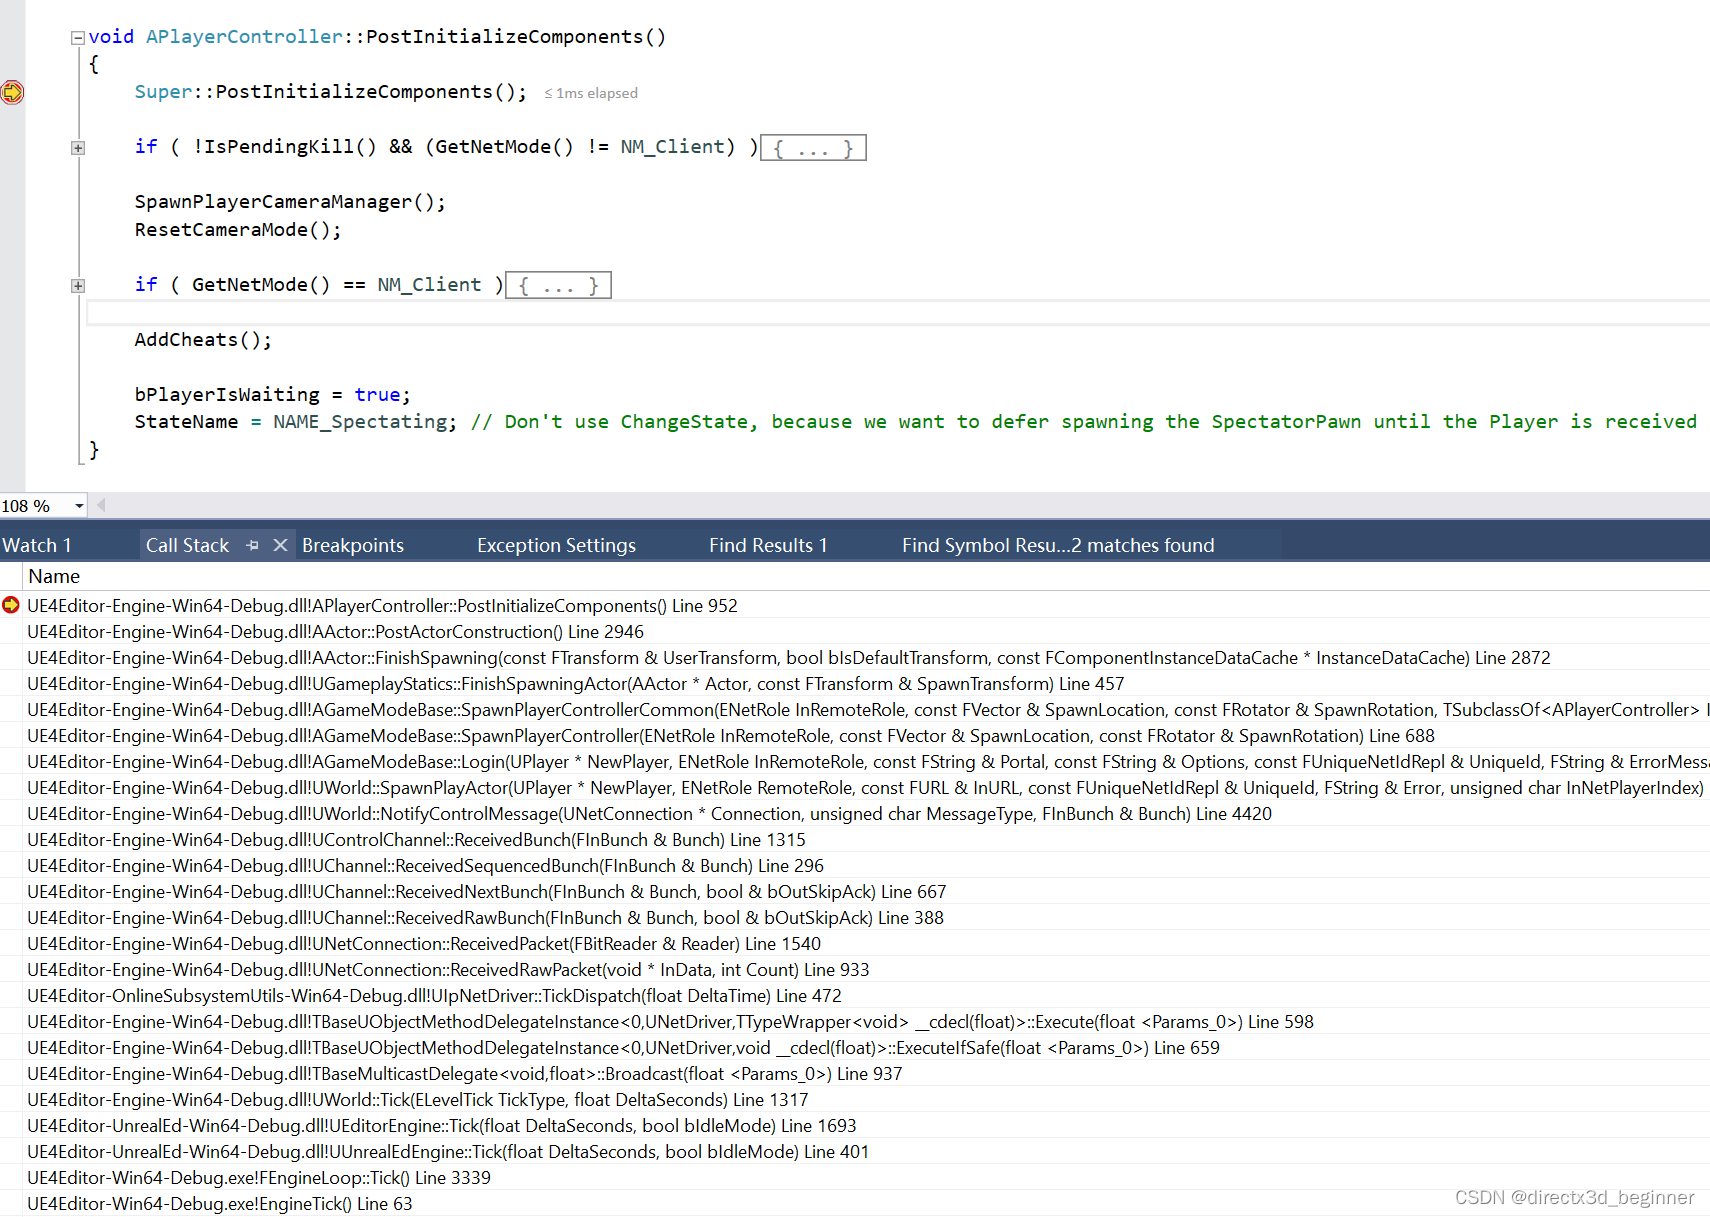
Task: Click StateName = NAME_Spectating statement
Action: pos(296,422)
